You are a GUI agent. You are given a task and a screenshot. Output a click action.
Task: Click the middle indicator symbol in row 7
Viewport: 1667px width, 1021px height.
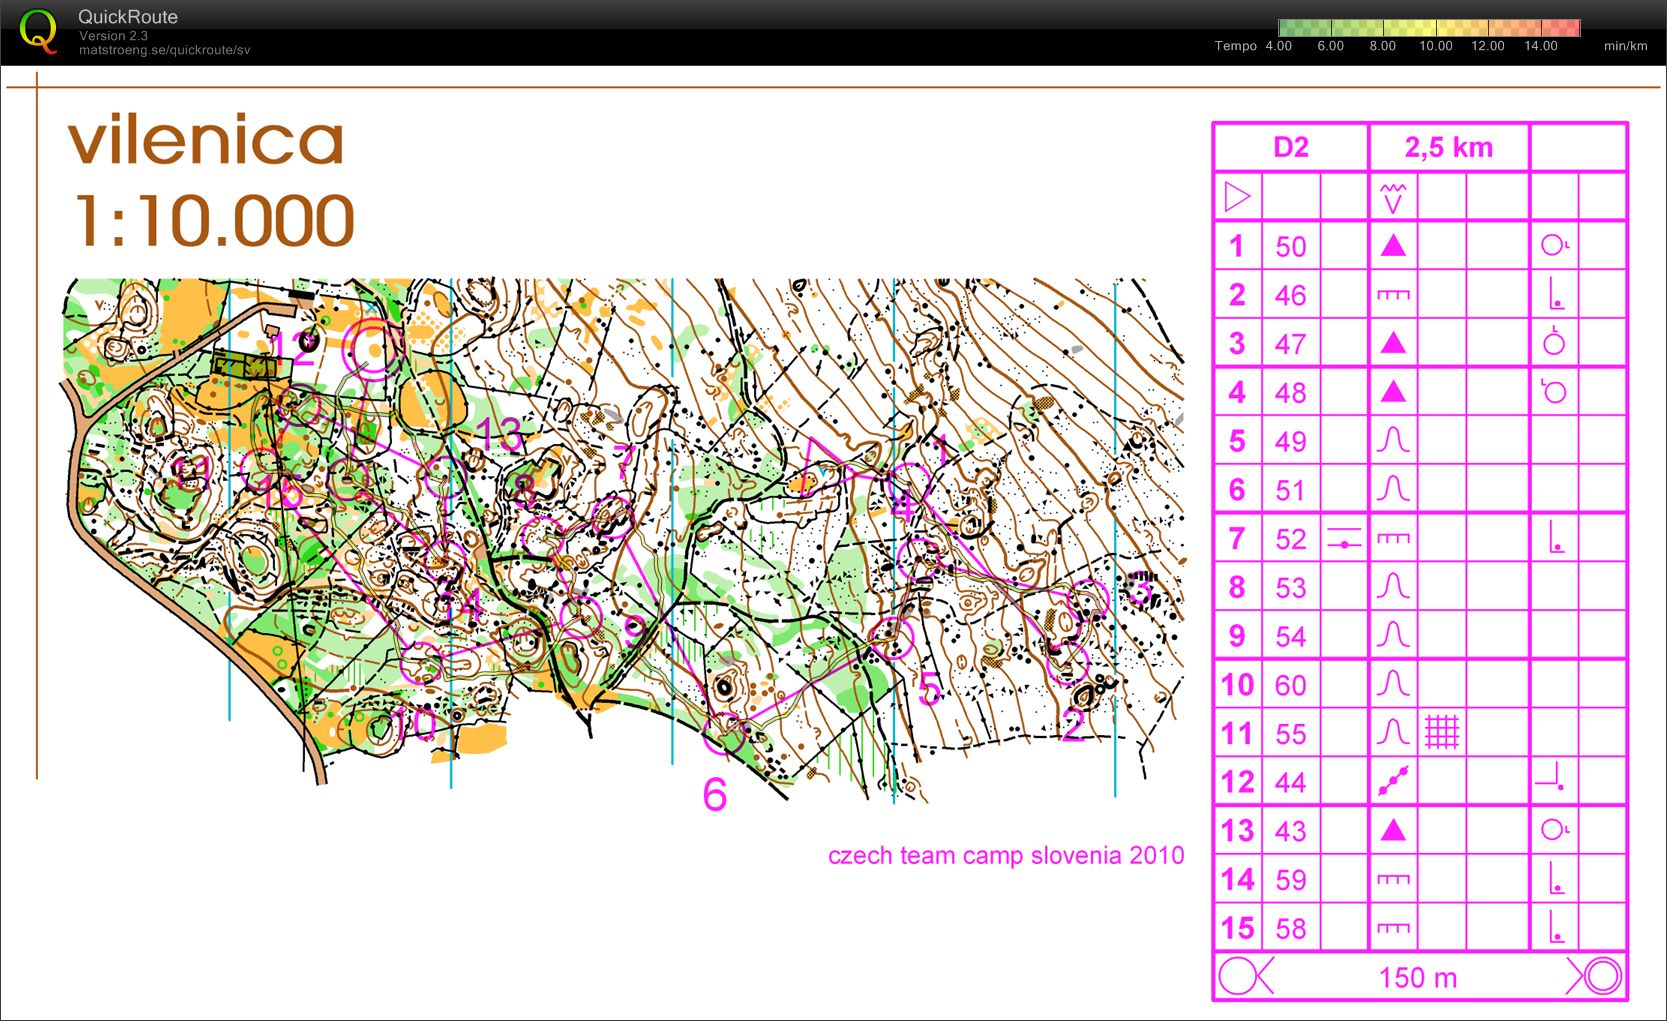[1344, 539]
